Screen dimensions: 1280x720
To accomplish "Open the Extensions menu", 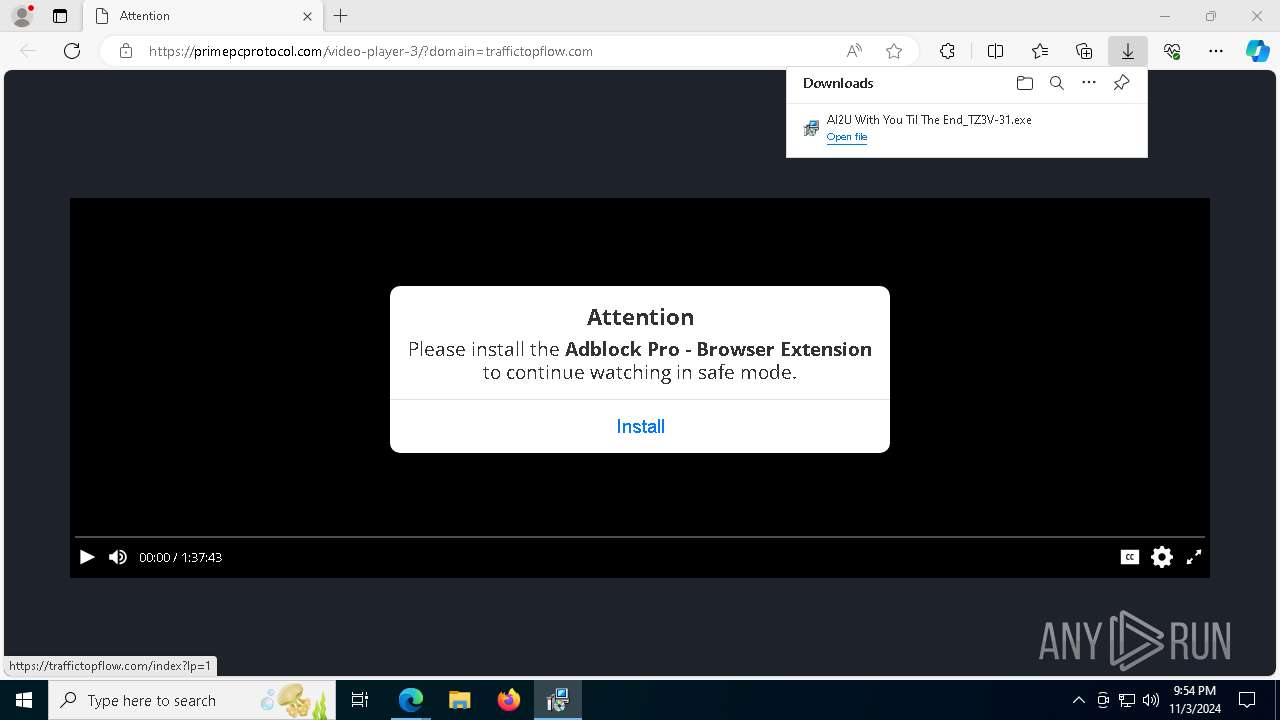I will (x=947, y=51).
